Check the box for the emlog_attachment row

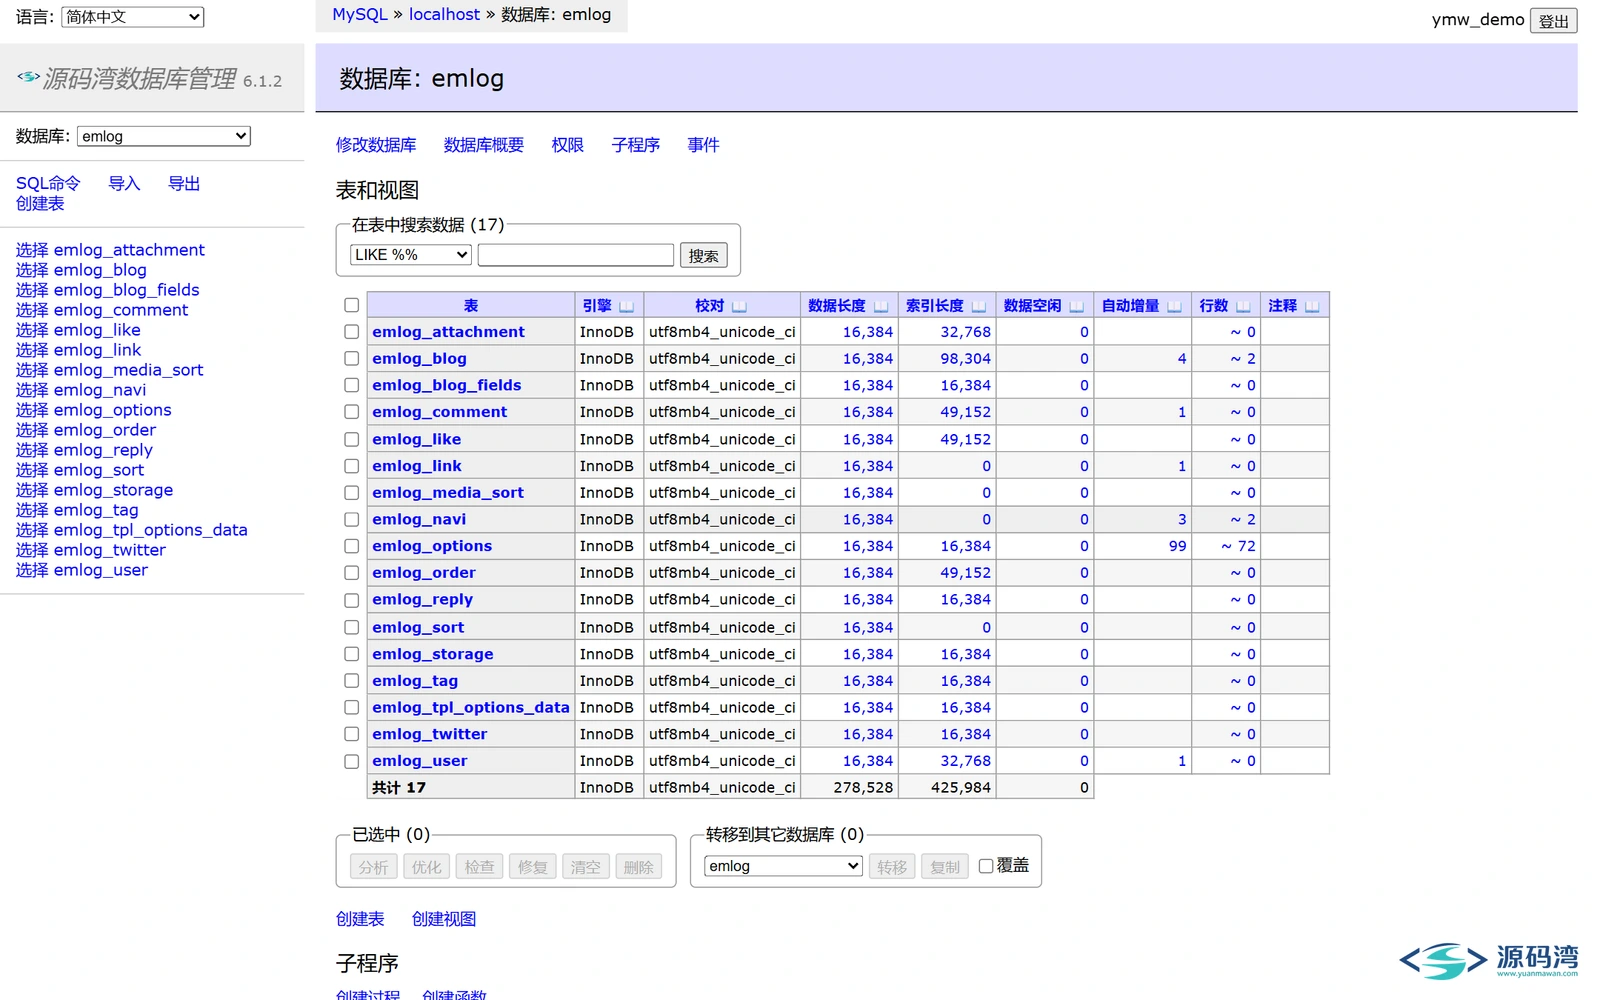click(352, 332)
